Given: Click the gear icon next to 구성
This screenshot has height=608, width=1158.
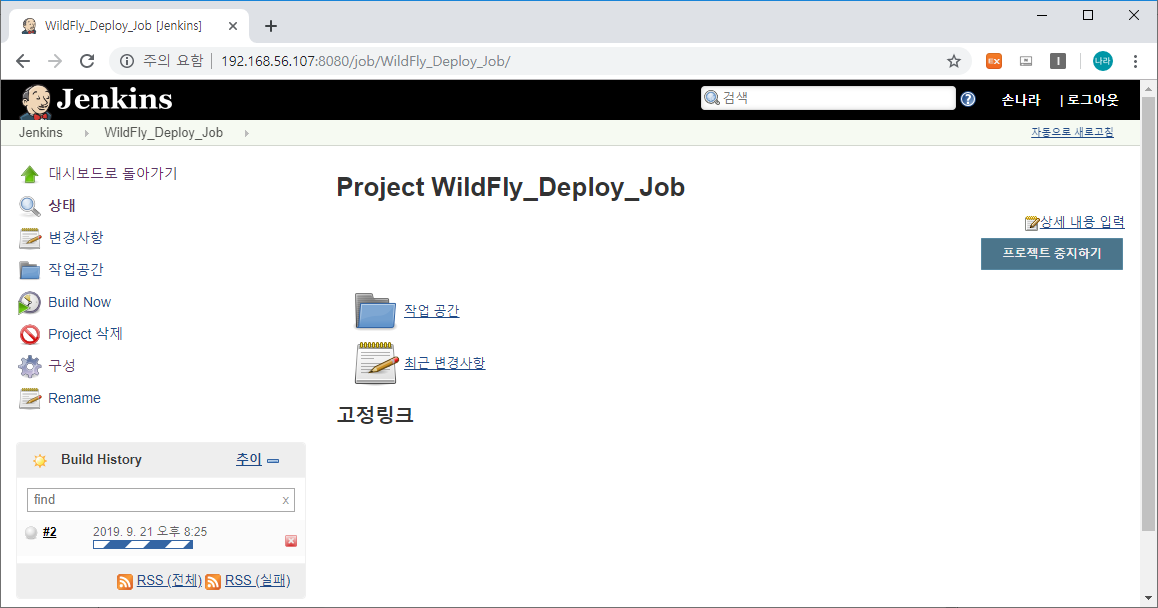Looking at the screenshot, I should click(x=30, y=366).
